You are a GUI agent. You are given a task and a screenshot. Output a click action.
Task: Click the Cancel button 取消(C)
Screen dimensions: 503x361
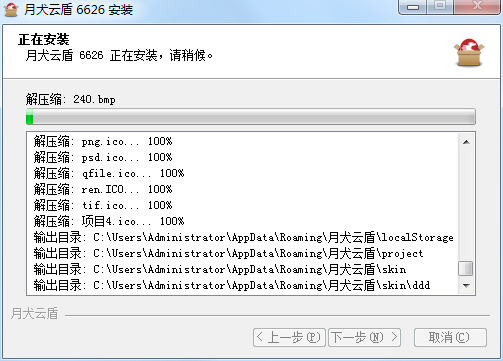coord(450,337)
